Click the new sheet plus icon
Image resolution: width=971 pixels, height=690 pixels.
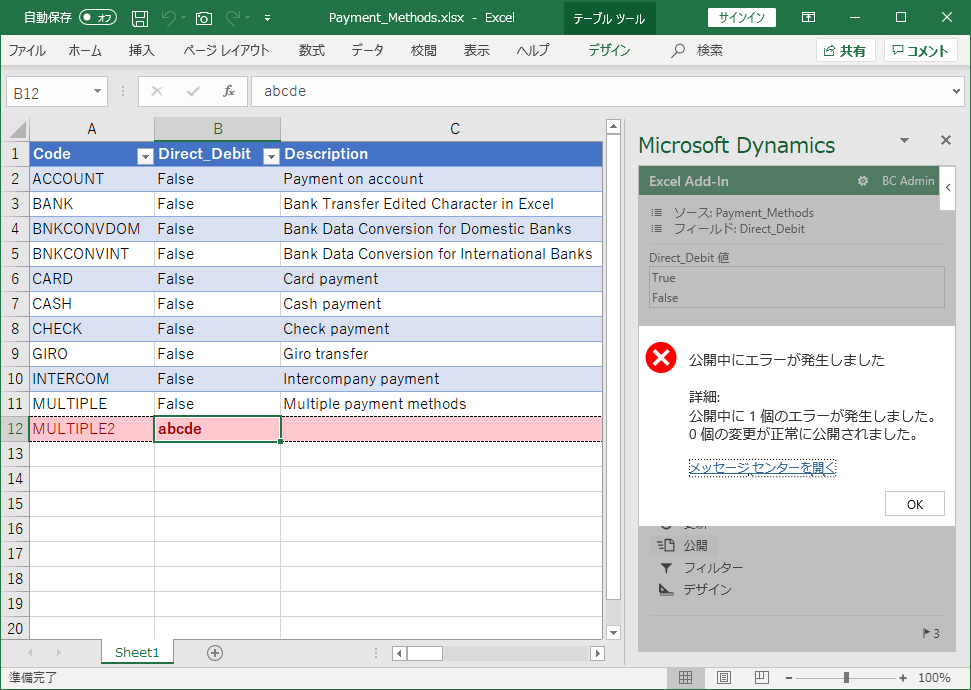click(x=214, y=653)
